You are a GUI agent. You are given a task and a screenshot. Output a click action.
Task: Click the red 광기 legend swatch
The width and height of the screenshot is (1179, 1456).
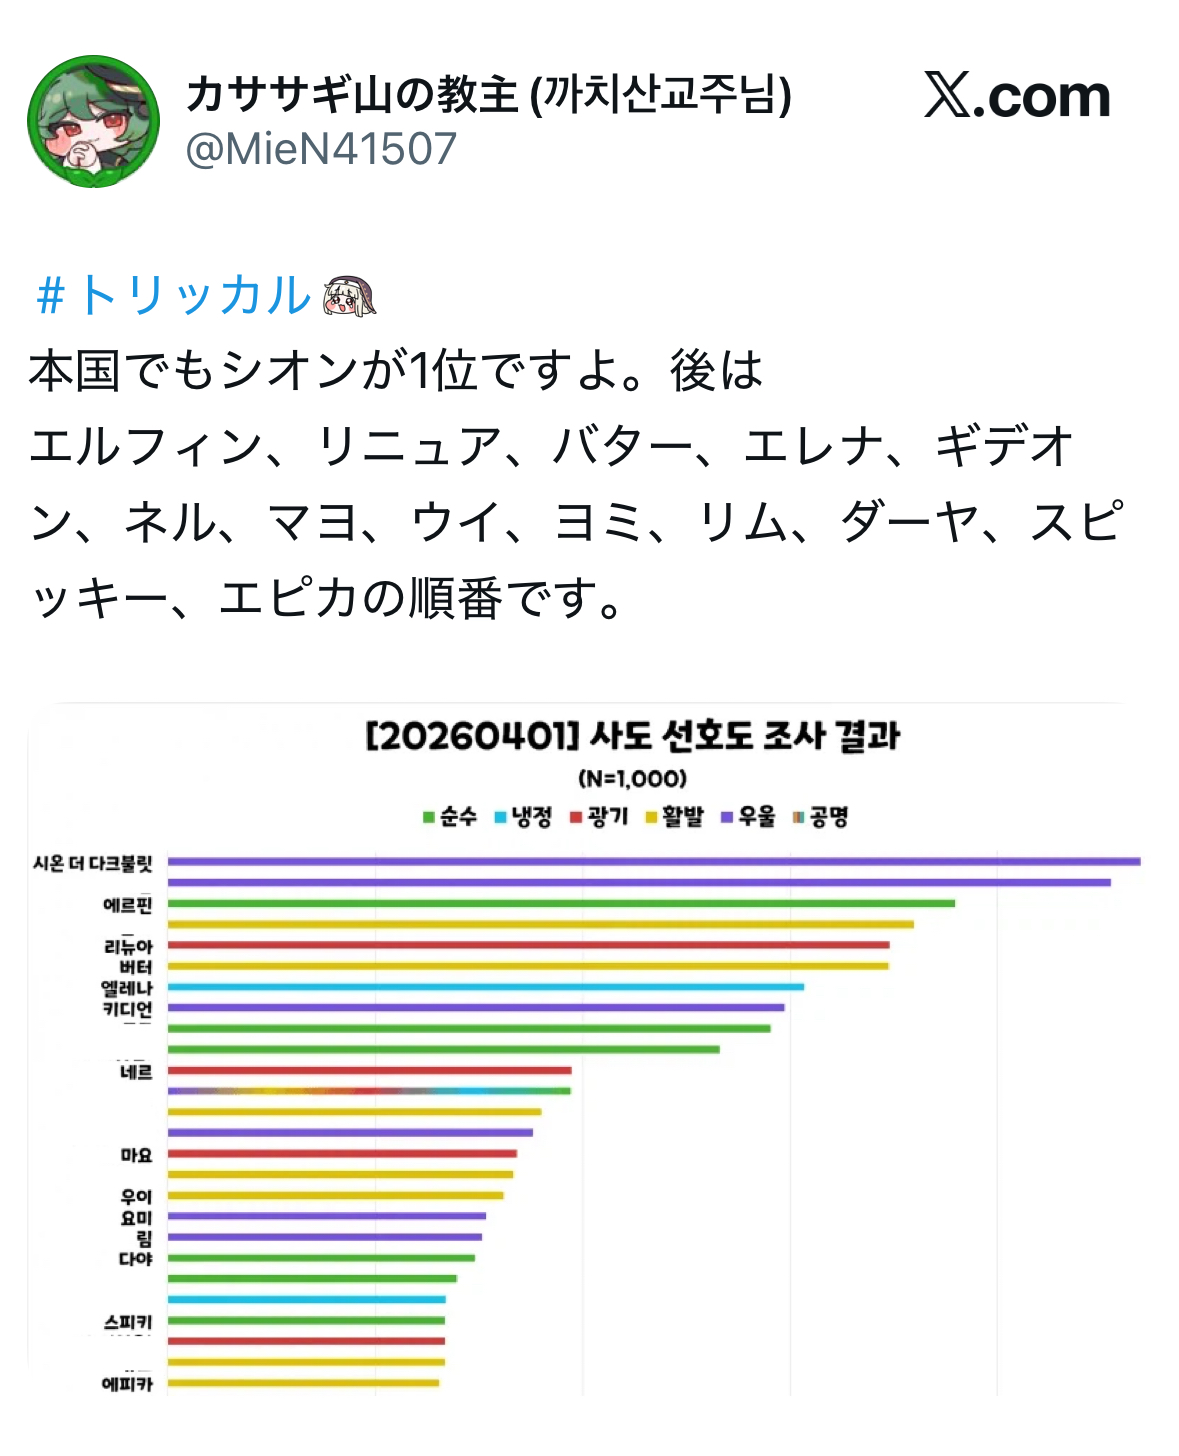pyautogui.click(x=576, y=818)
